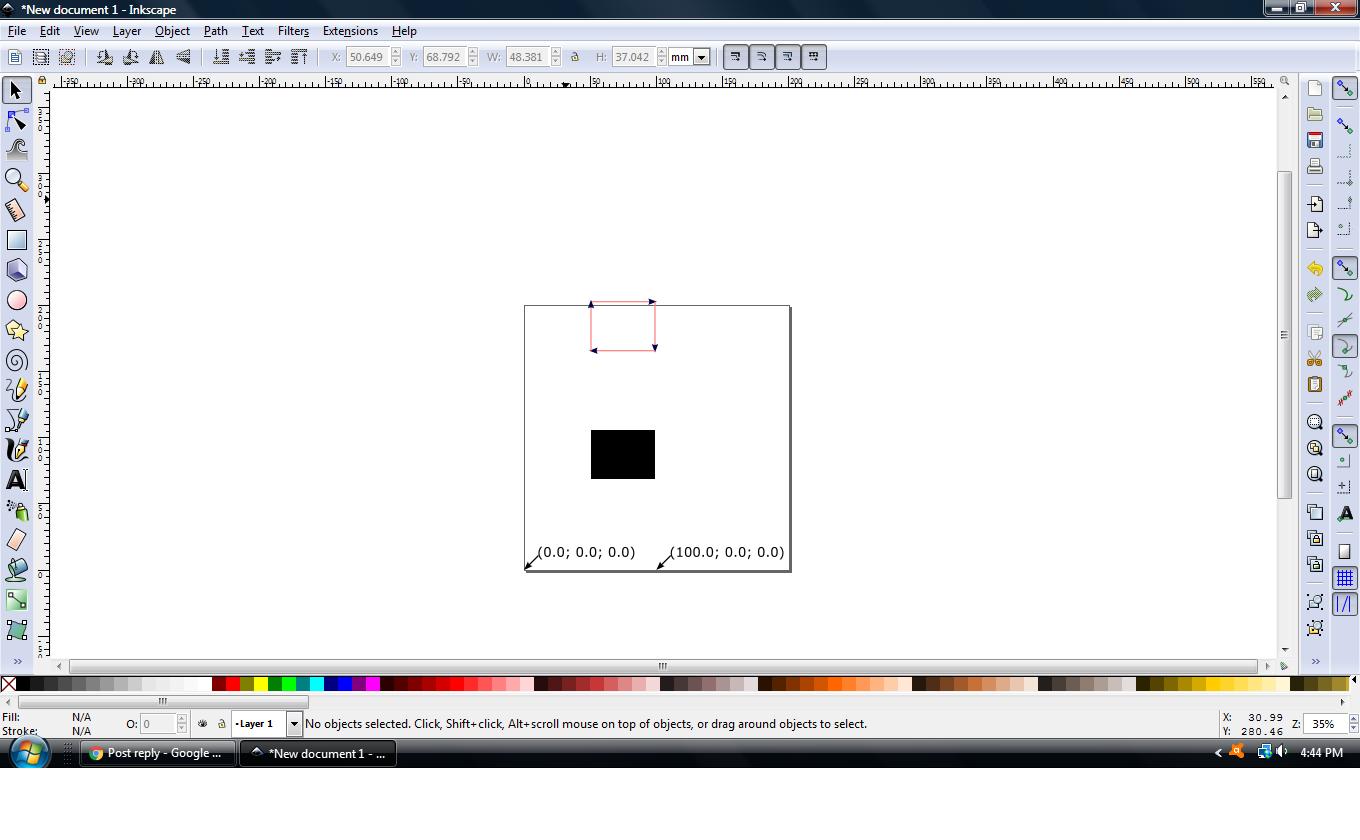Open the mm units dropdown
The image size is (1360, 840).
click(x=701, y=57)
